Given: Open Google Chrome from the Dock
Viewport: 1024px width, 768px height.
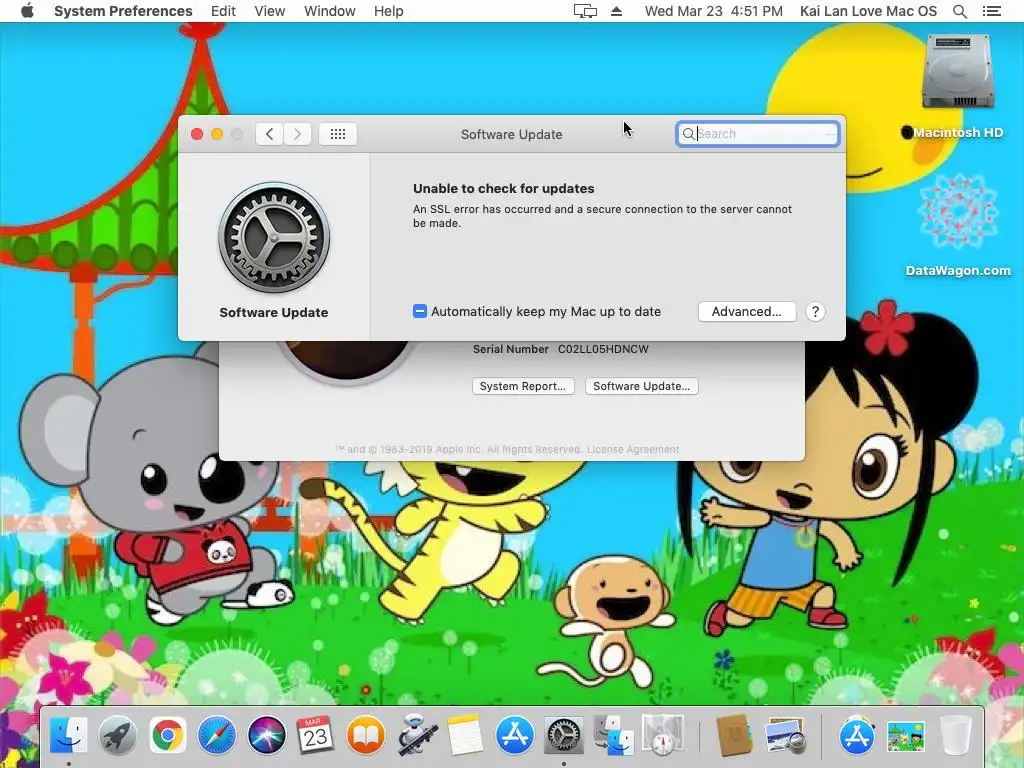Looking at the screenshot, I should point(168,735).
